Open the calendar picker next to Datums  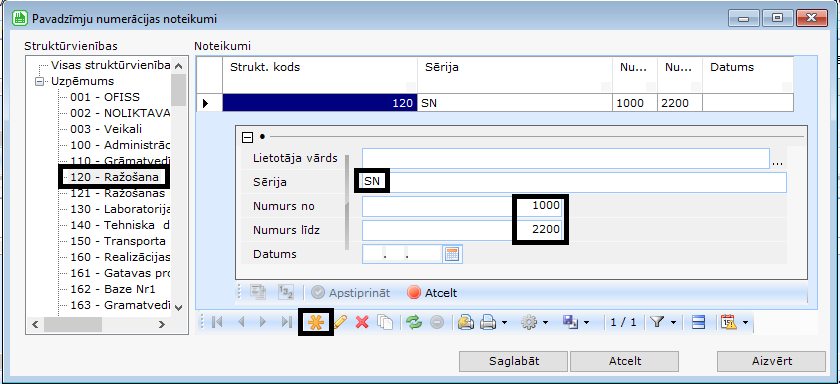pyautogui.click(x=453, y=254)
